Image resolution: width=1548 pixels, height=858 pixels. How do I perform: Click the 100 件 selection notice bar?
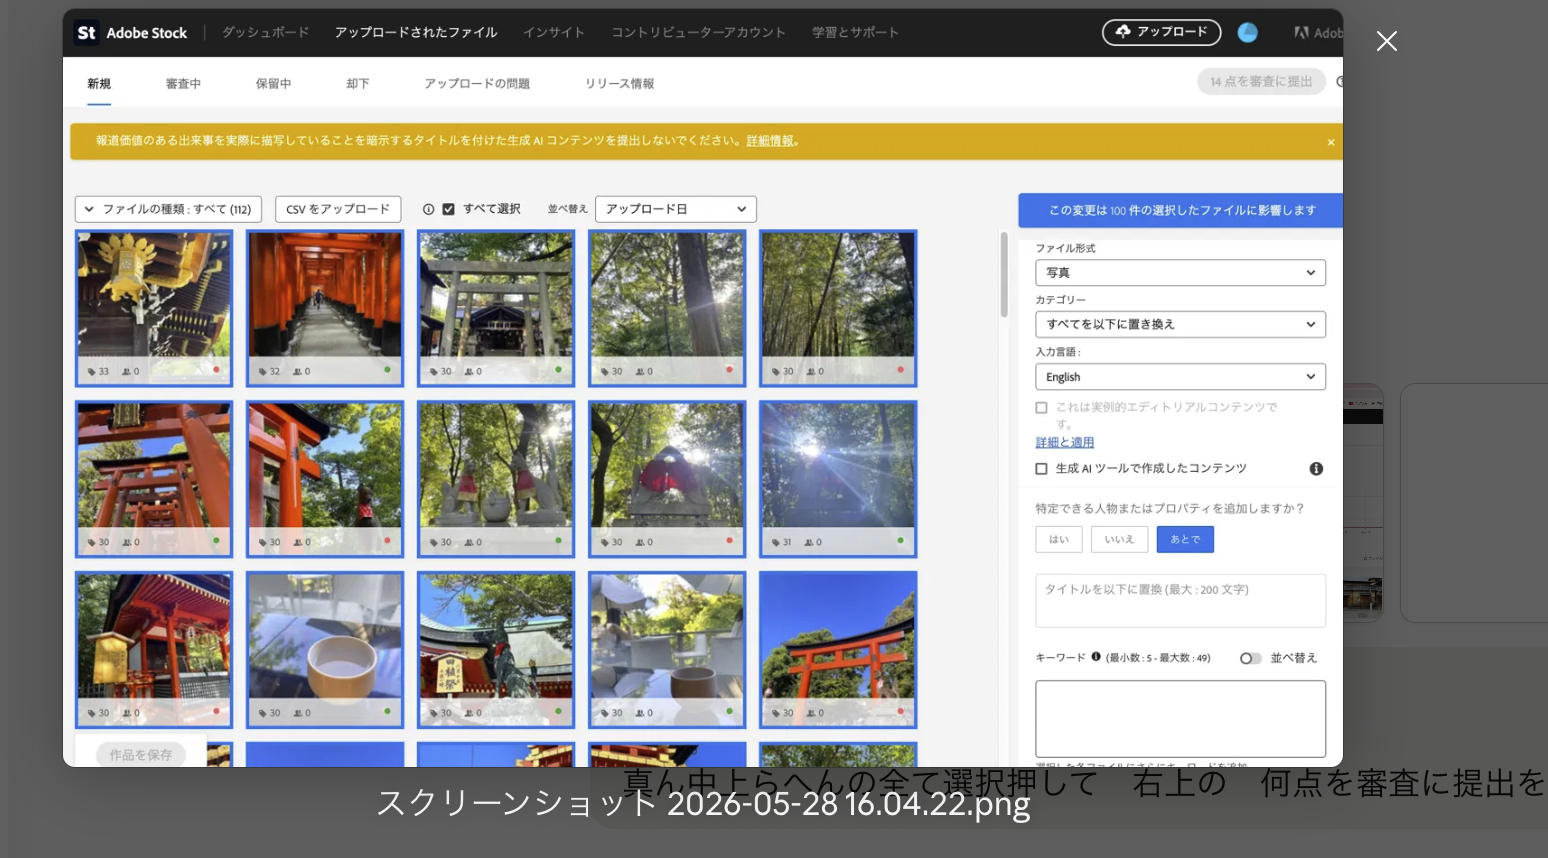coord(1180,210)
